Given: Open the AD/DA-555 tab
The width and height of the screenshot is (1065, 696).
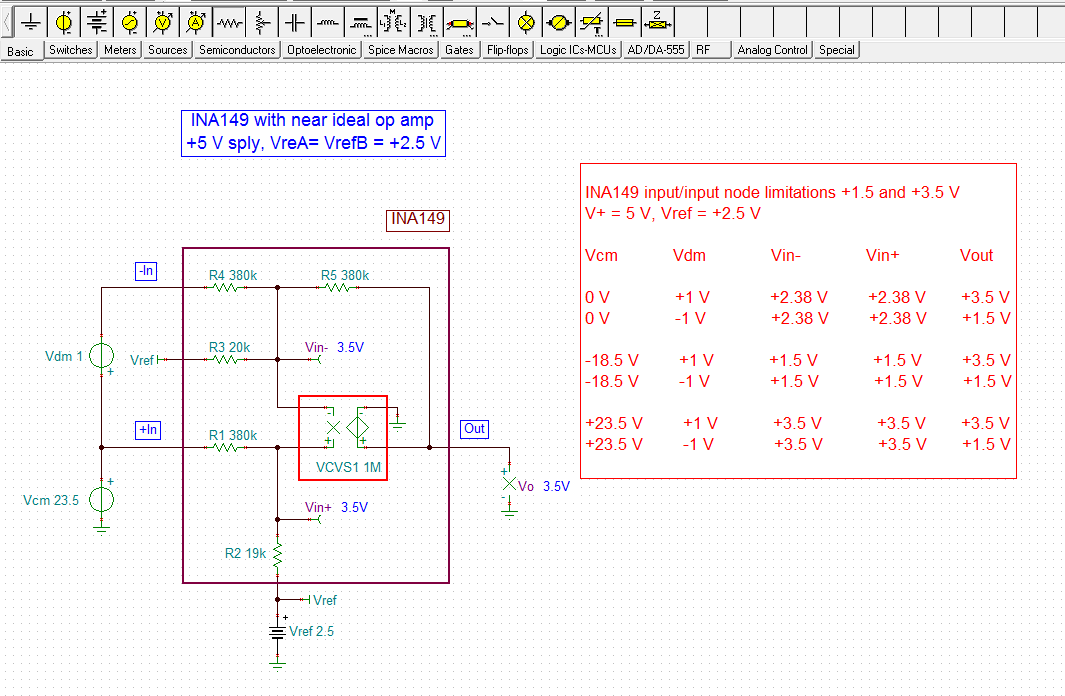Looking at the screenshot, I should pos(656,50).
